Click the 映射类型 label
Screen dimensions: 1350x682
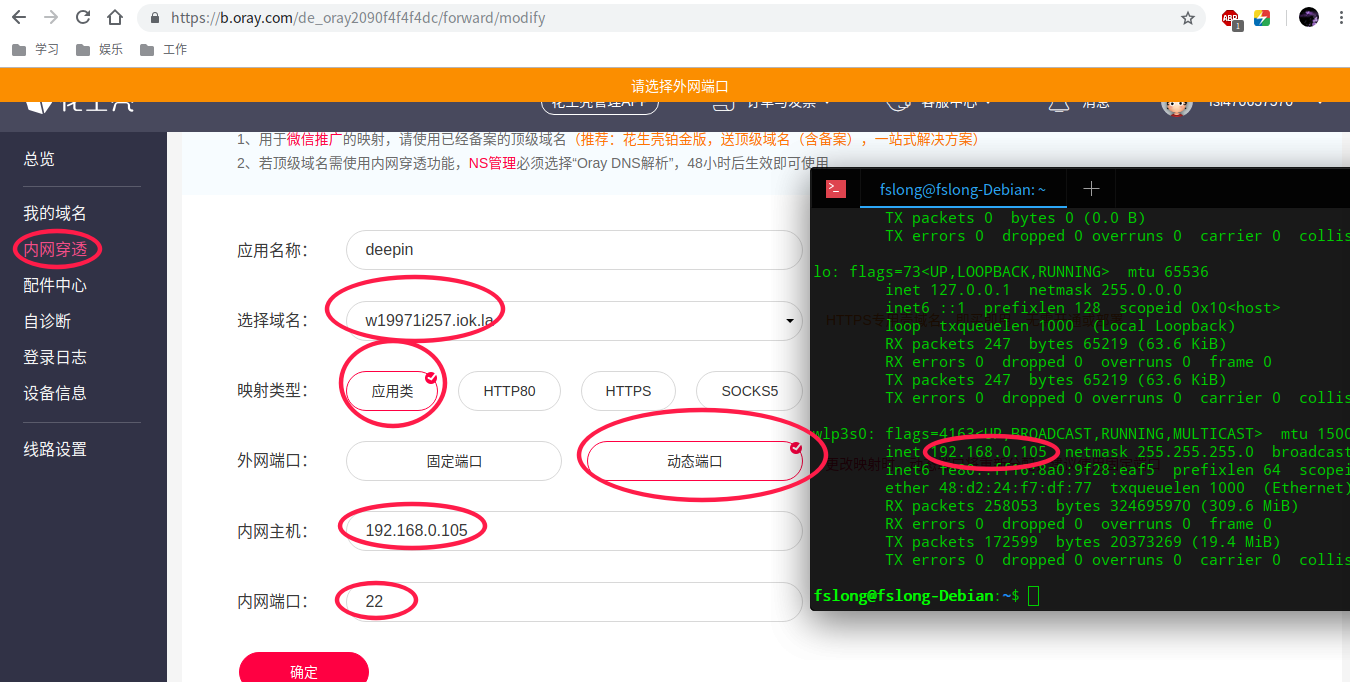click(272, 391)
